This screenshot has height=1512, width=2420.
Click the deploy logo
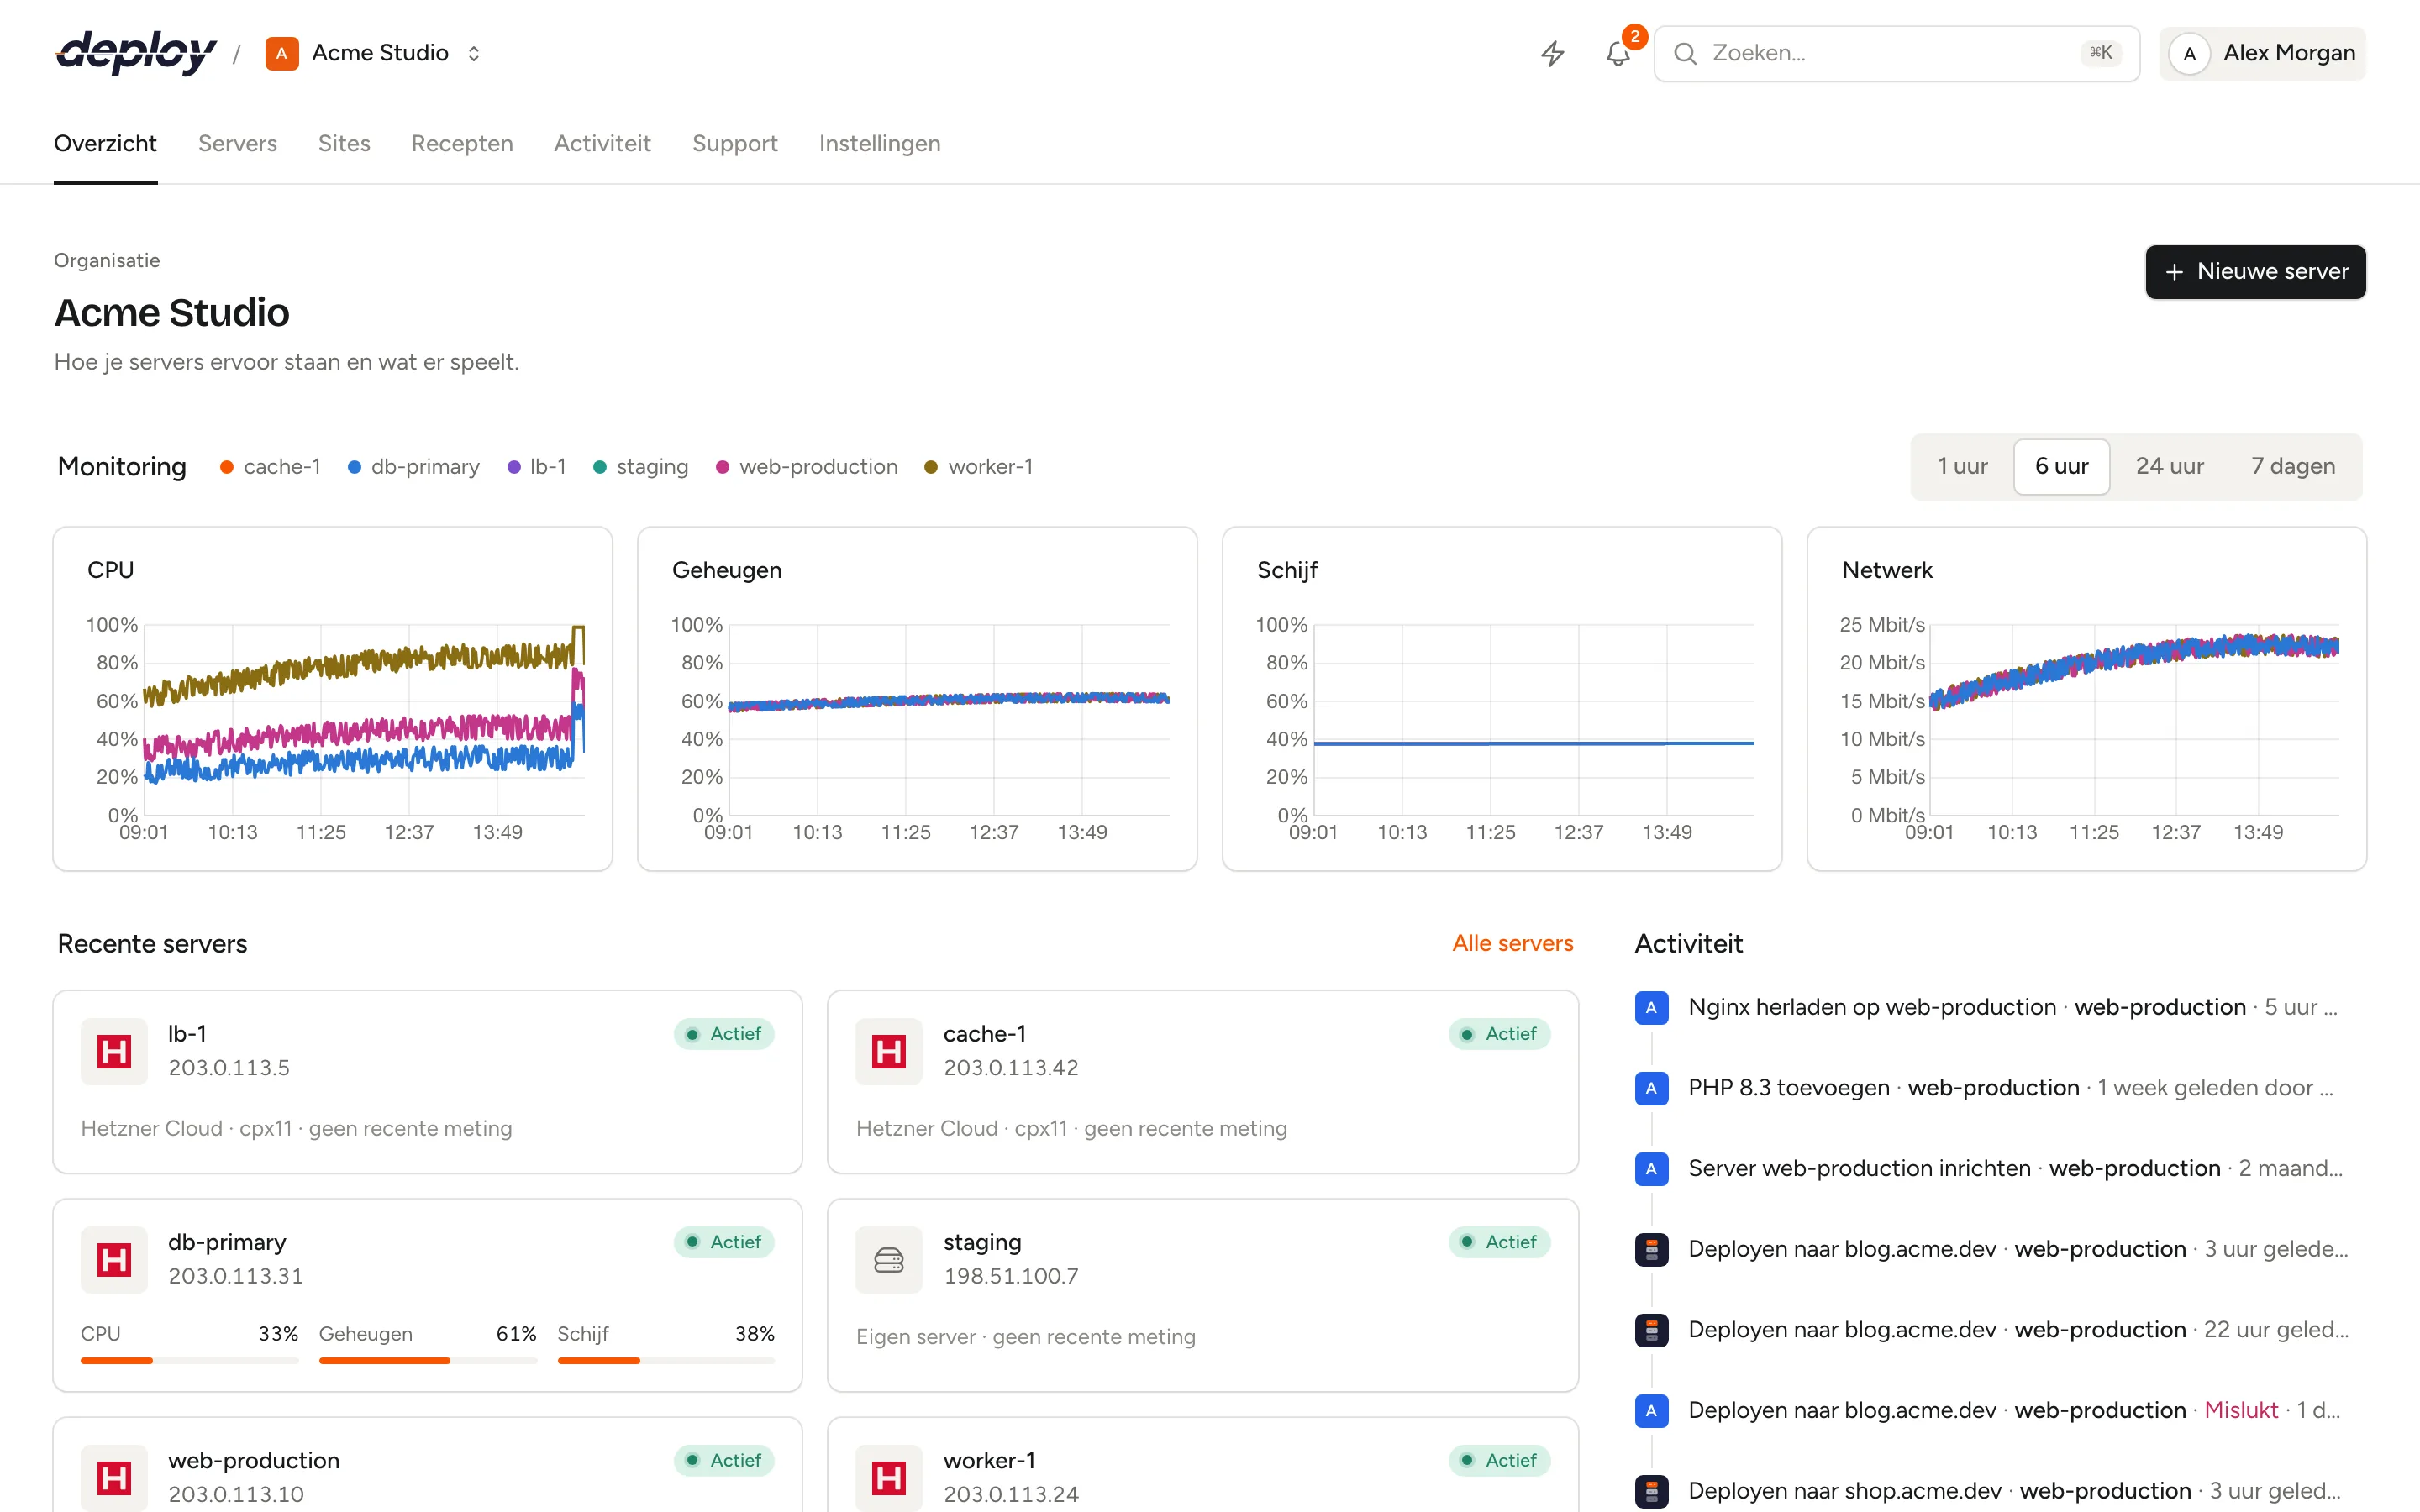pyautogui.click(x=136, y=53)
